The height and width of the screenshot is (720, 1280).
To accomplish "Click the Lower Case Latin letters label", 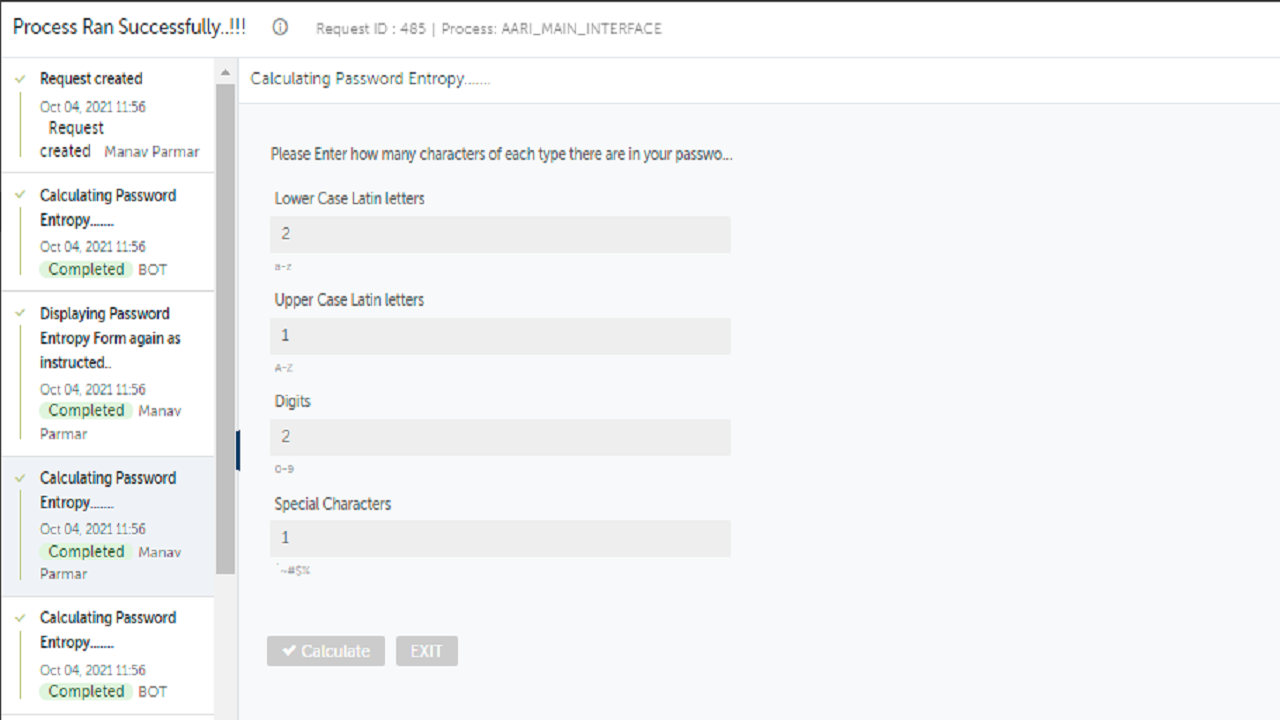I will click(x=350, y=198).
